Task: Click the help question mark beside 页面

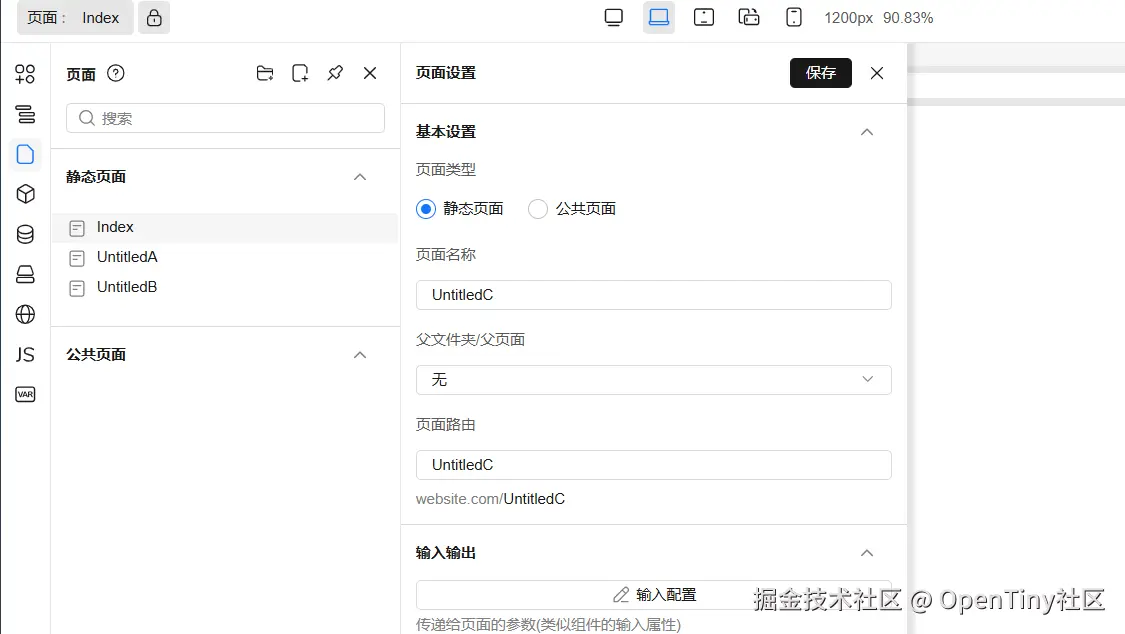Action: 116,73
